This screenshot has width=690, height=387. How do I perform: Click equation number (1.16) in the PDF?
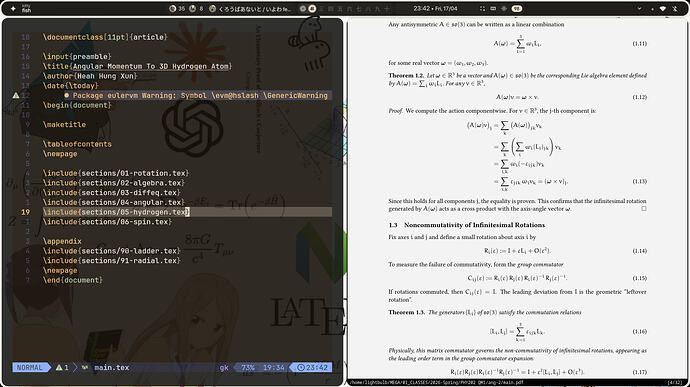click(639, 331)
